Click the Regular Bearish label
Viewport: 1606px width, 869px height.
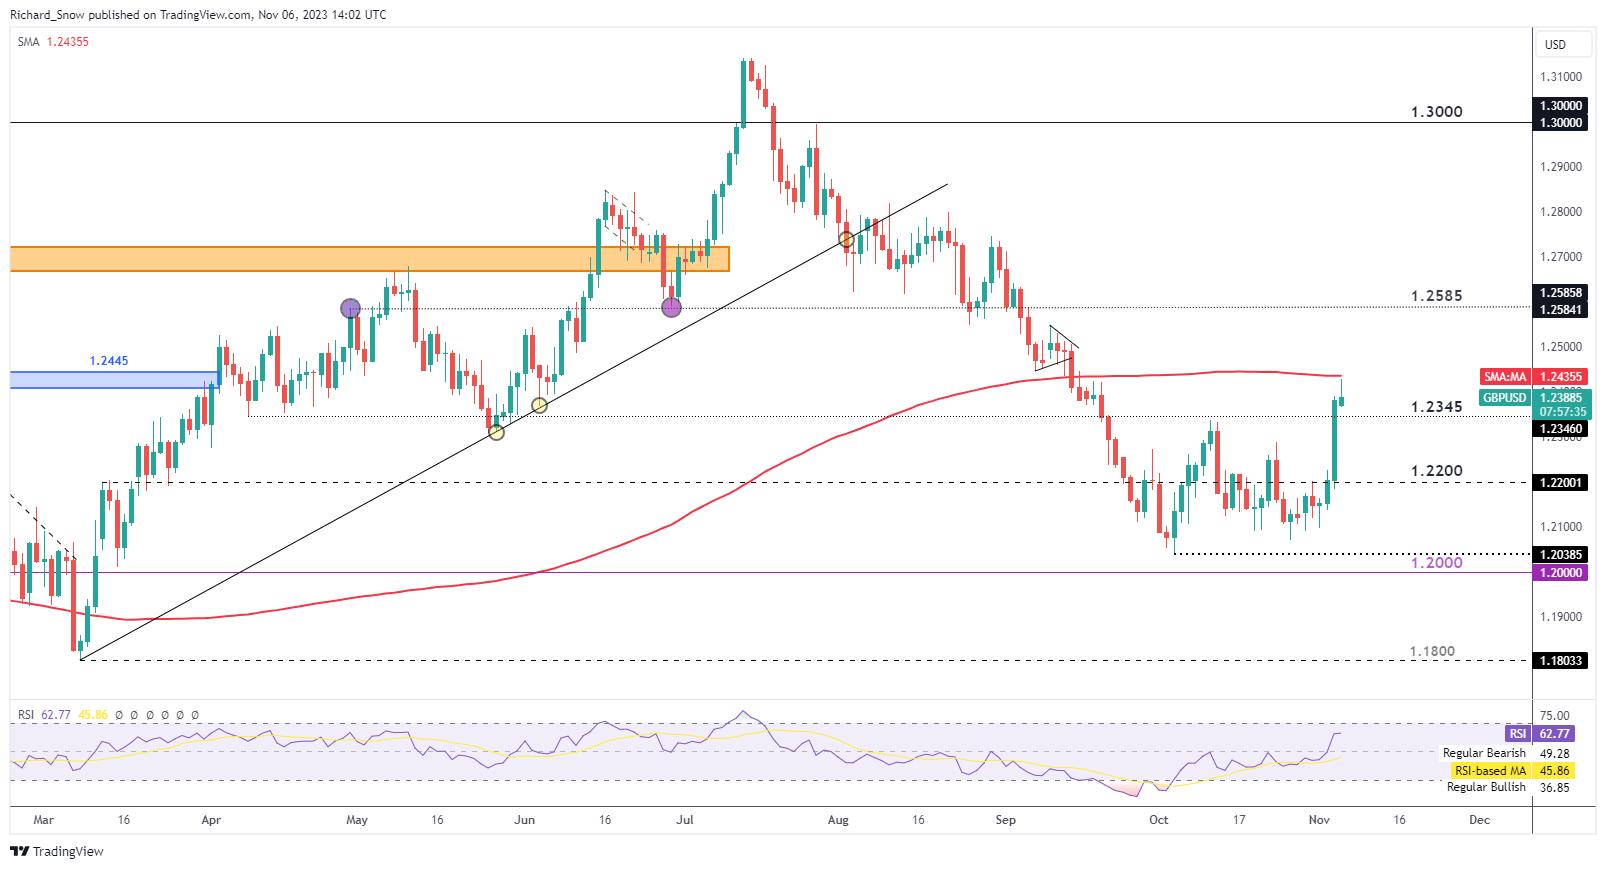click(x=1484, y=753)
